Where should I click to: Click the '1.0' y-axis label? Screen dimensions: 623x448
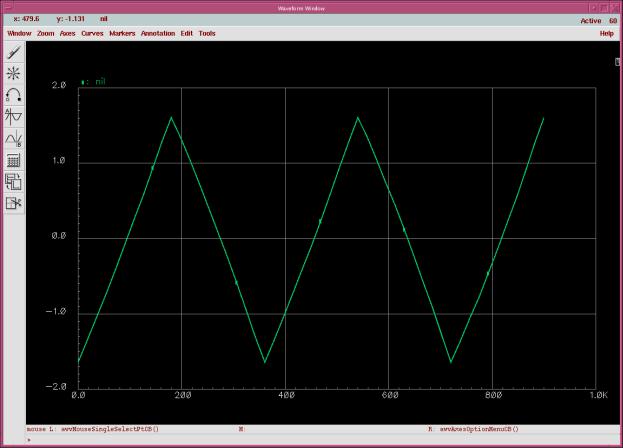tap(59, 160)
